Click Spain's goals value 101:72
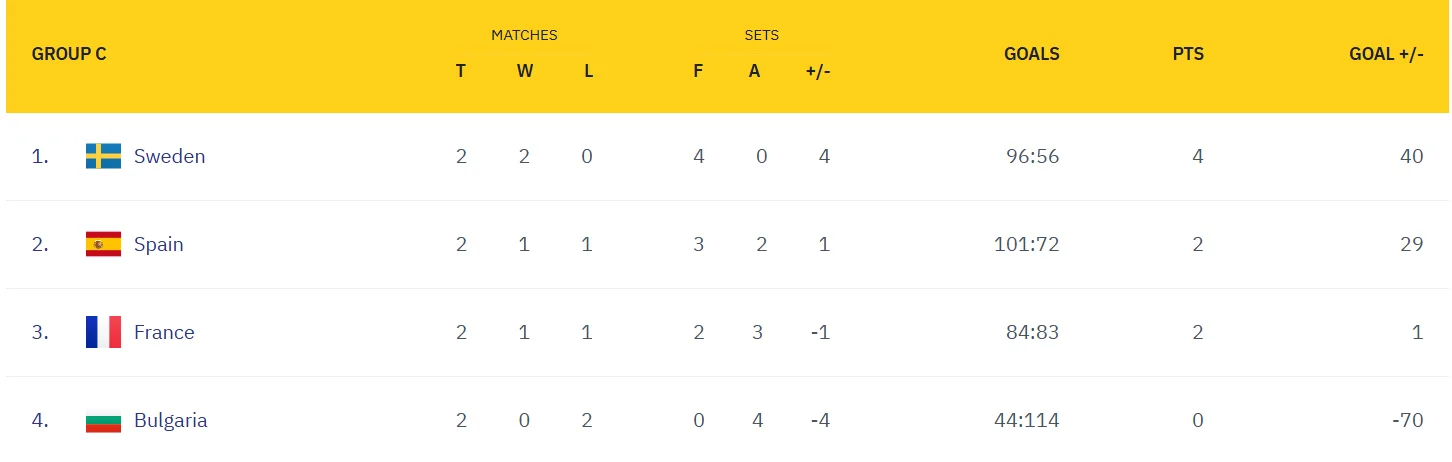The height and width of the screenshot is (462, 1452). point(1027,244)
